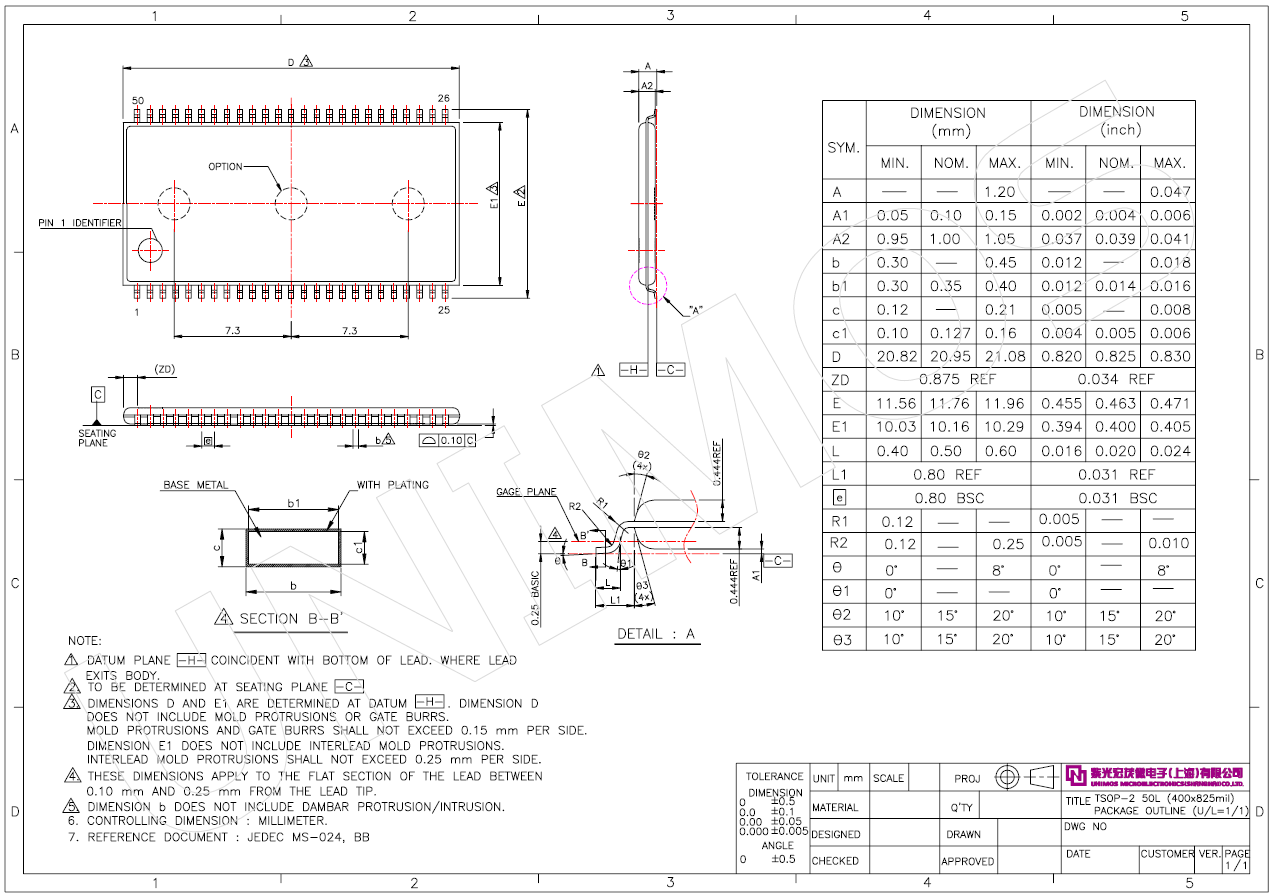Select the boxed datum C above SEATING PLANE
Screen dimensions: 1271x896
98,394
